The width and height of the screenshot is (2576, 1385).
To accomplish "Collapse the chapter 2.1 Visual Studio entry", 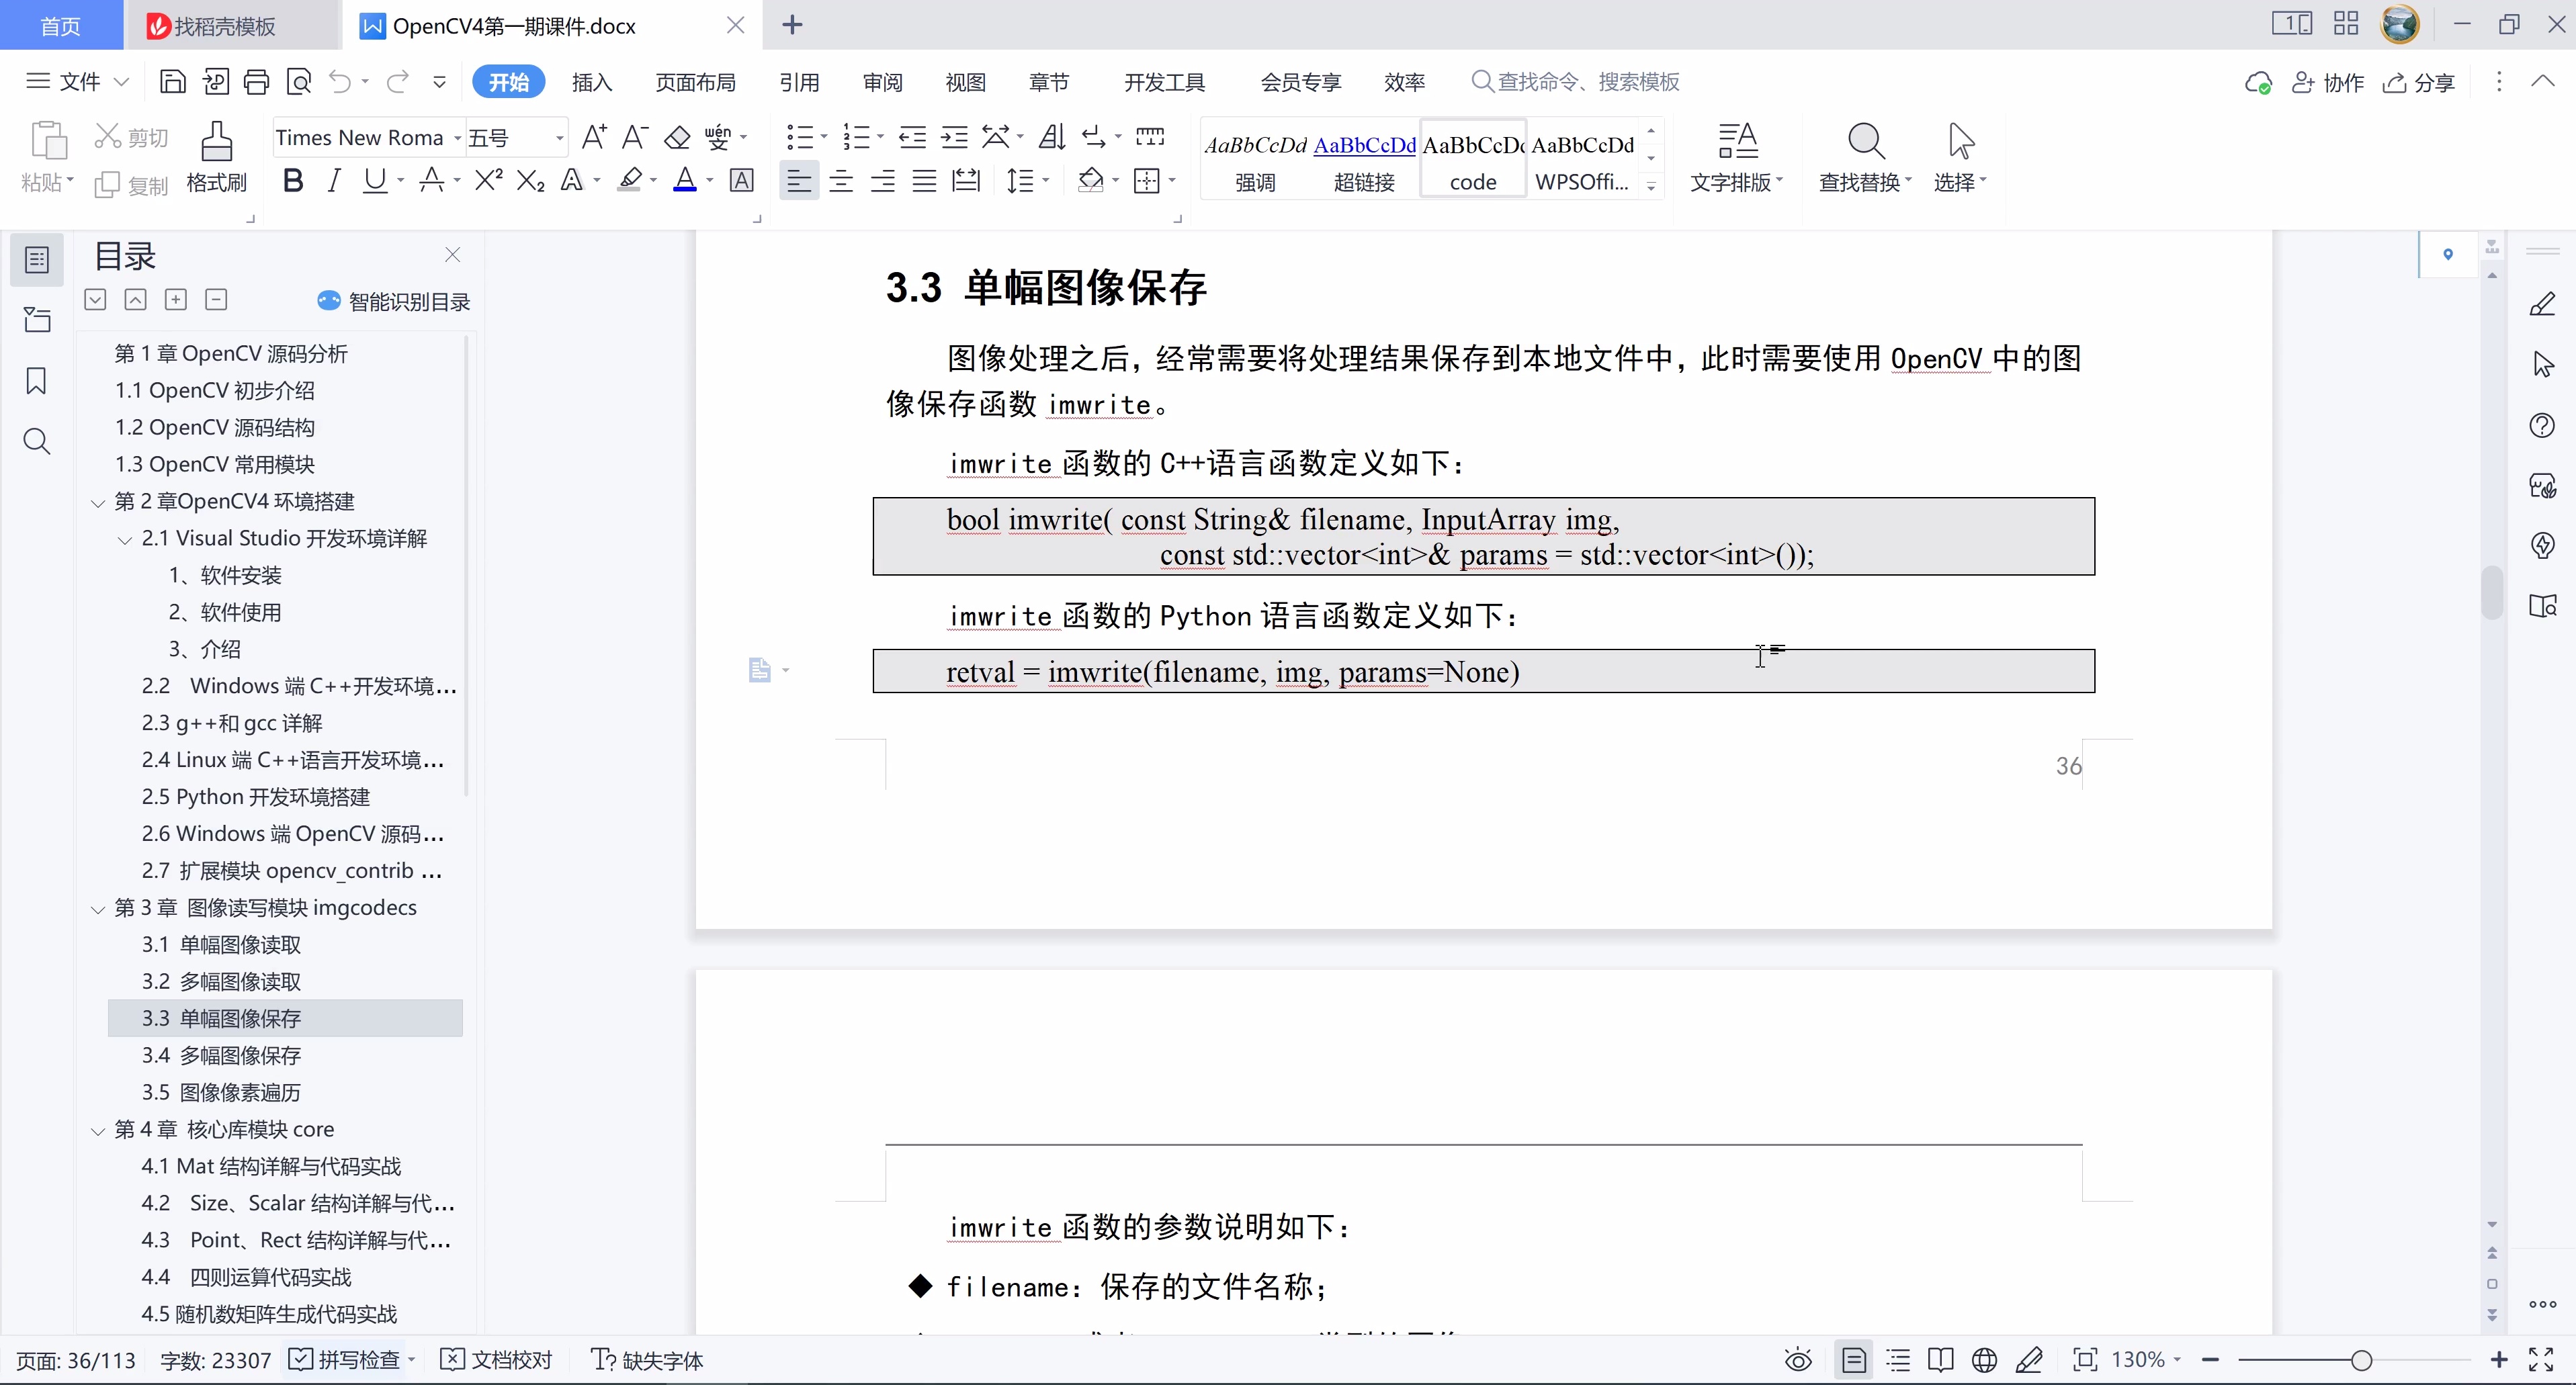I will (x=124, y=539).
